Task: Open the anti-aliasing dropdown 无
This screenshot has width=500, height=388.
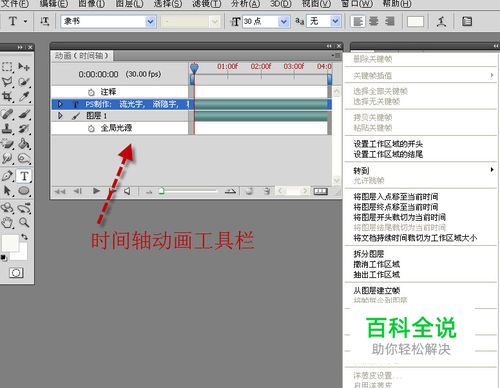Action: (335, 22)
